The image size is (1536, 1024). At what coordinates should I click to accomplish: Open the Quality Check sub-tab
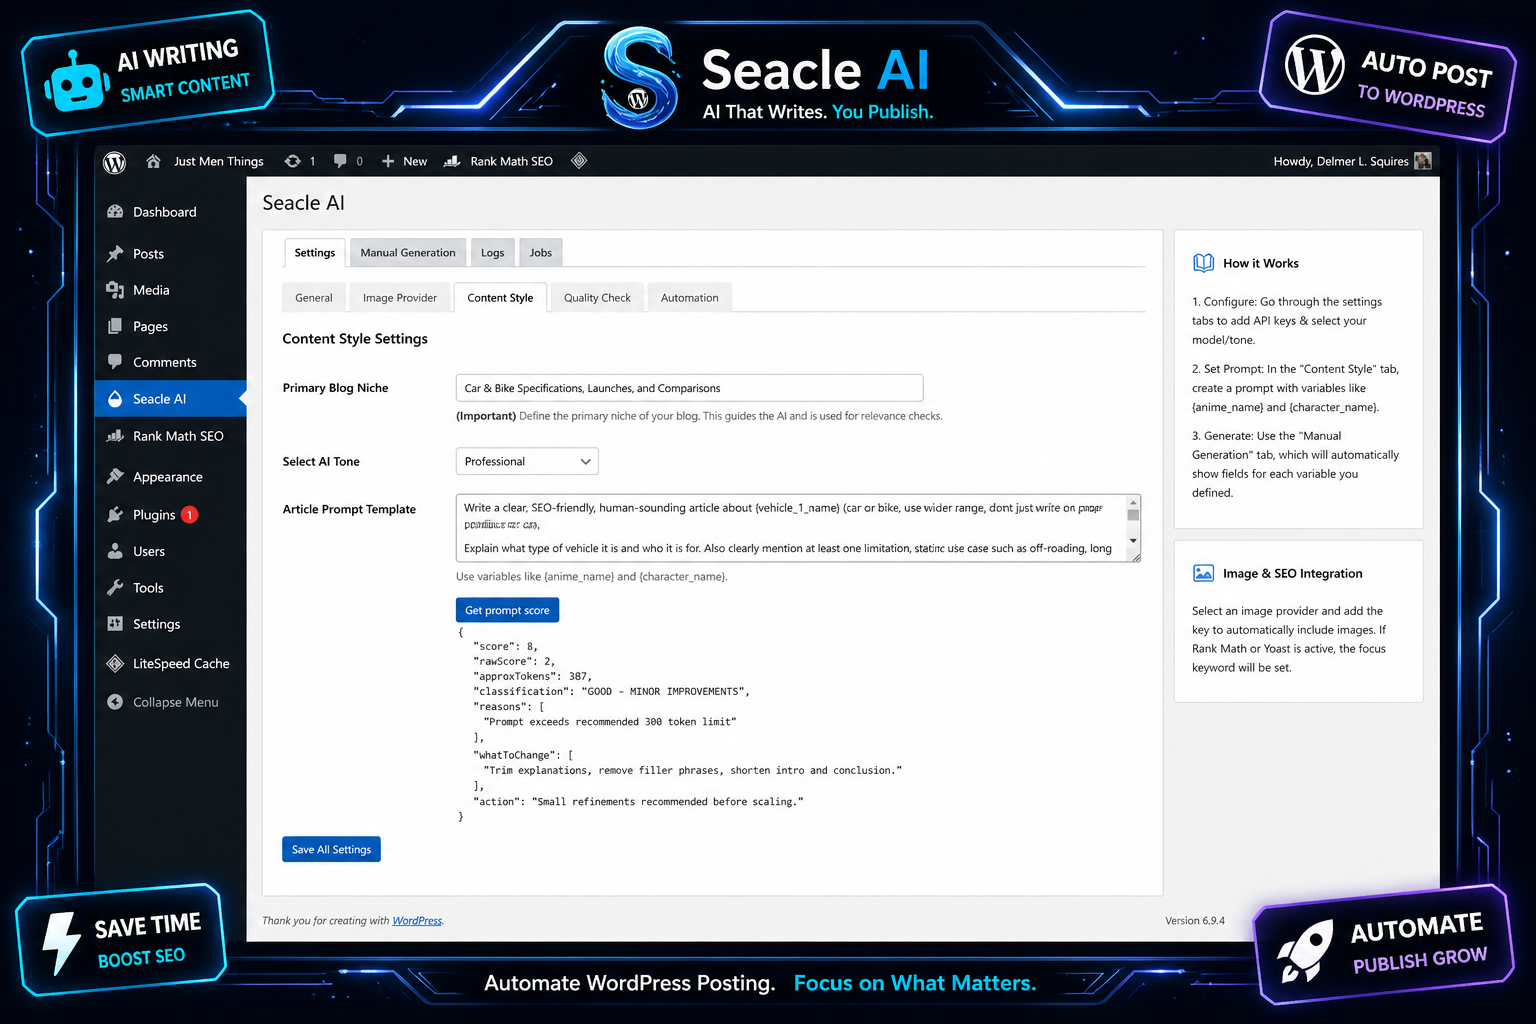click(597, 297)
